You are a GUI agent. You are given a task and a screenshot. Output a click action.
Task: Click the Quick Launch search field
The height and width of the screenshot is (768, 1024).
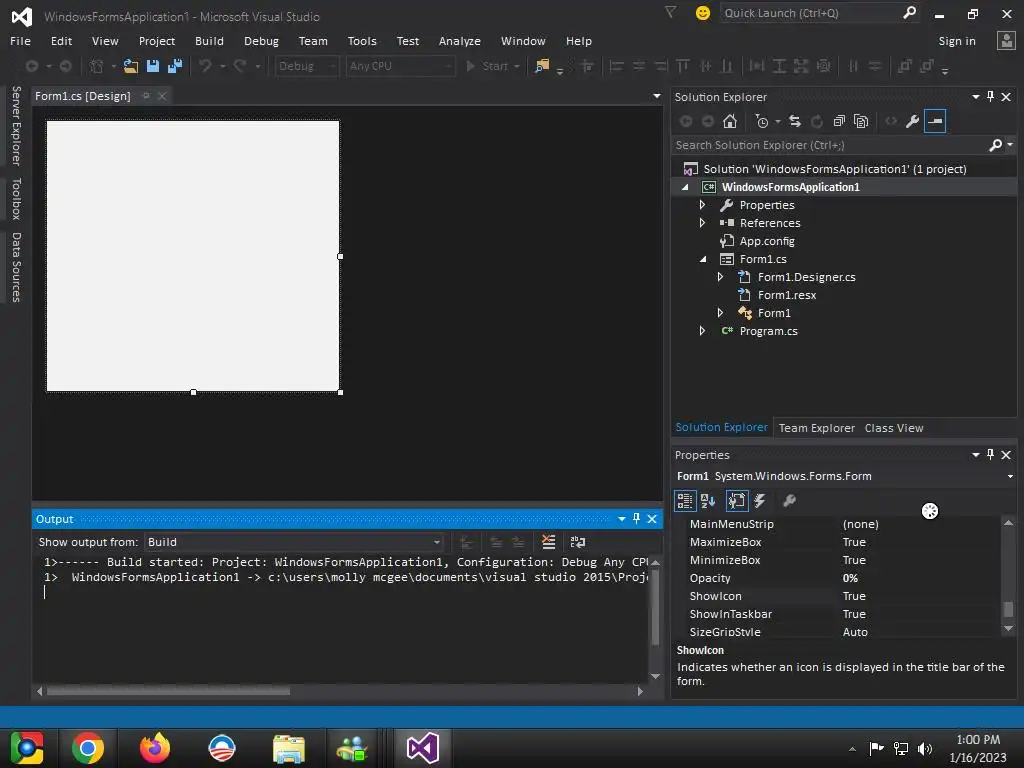point(812,13)
